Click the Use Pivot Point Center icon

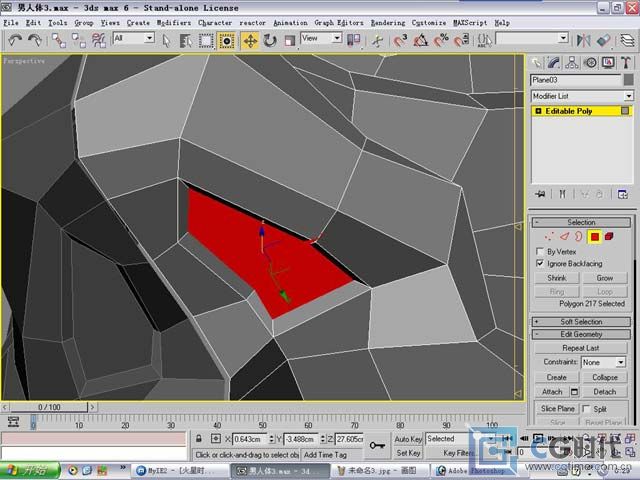point(353,40)
